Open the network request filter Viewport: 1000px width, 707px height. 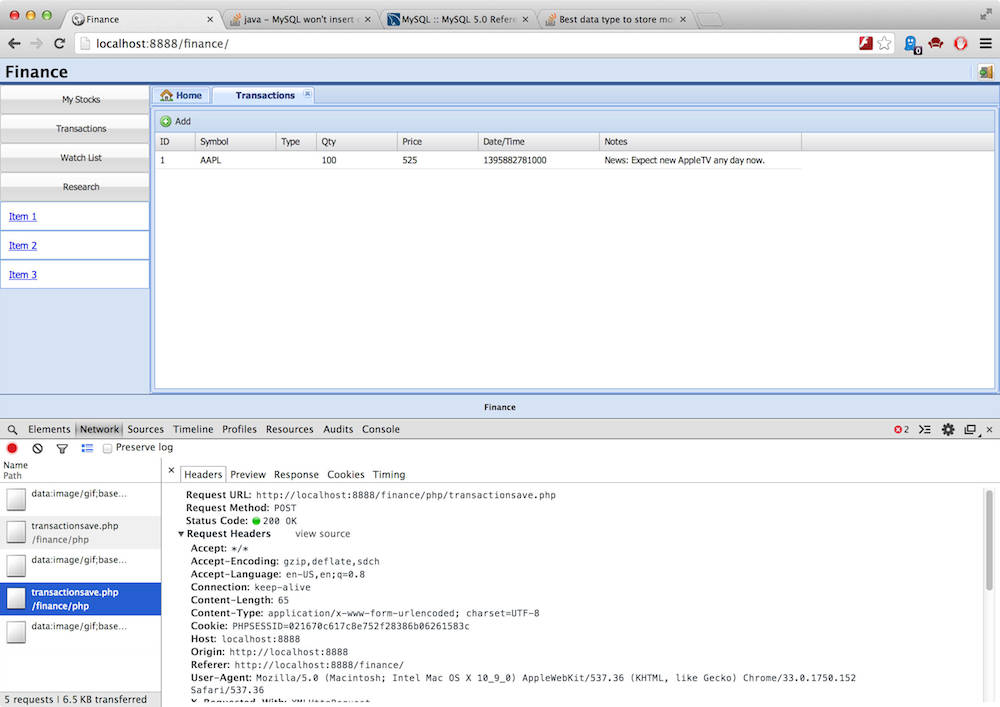61,448
